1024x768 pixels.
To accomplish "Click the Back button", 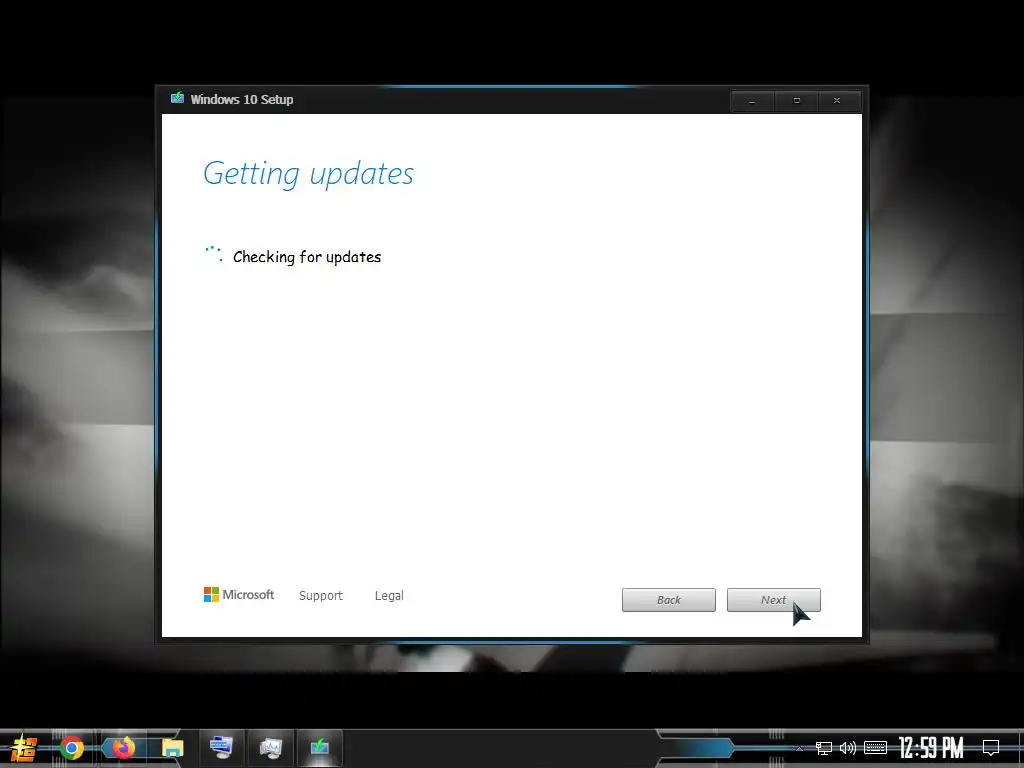I will click(668, 600).
